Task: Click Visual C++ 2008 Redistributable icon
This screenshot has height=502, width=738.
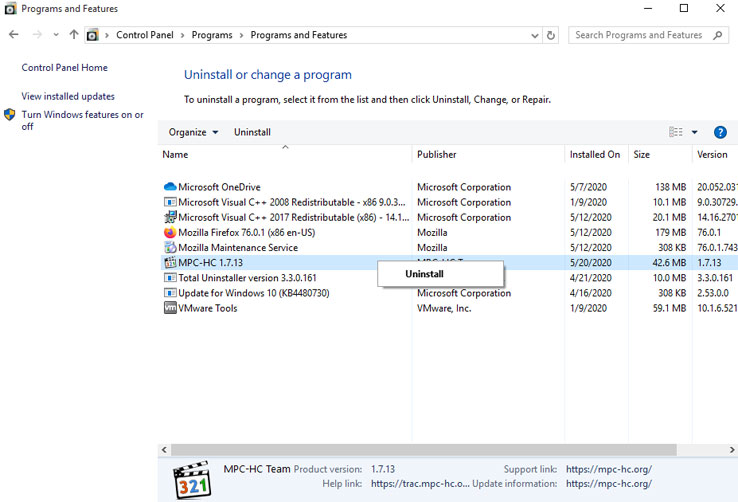Action: click(x=170, y=202)
